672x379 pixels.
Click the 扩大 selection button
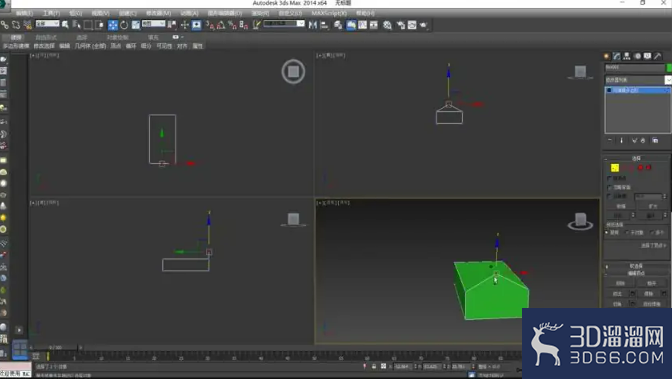pyautogui.click(x=653, y=206)
